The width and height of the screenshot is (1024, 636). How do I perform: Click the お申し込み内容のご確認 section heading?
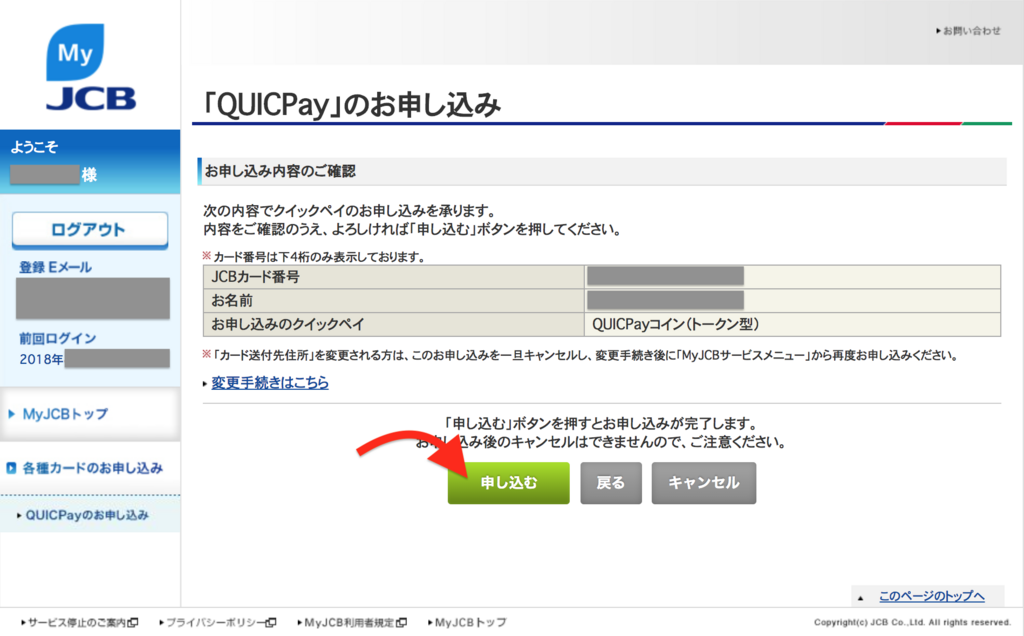[x=280, y=171]
